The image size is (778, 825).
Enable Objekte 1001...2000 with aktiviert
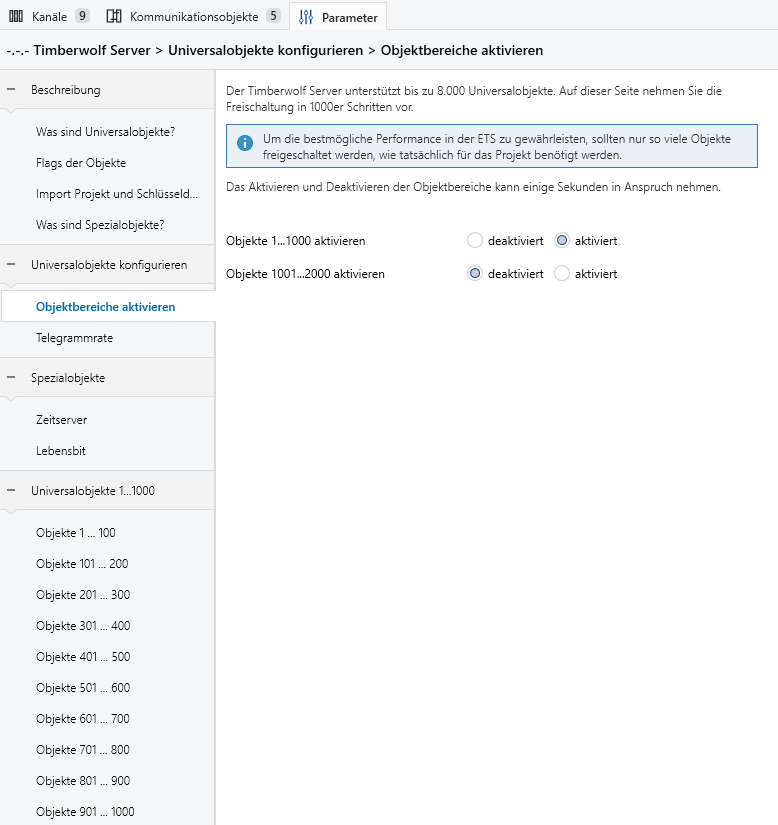click(x=562, y=274)
